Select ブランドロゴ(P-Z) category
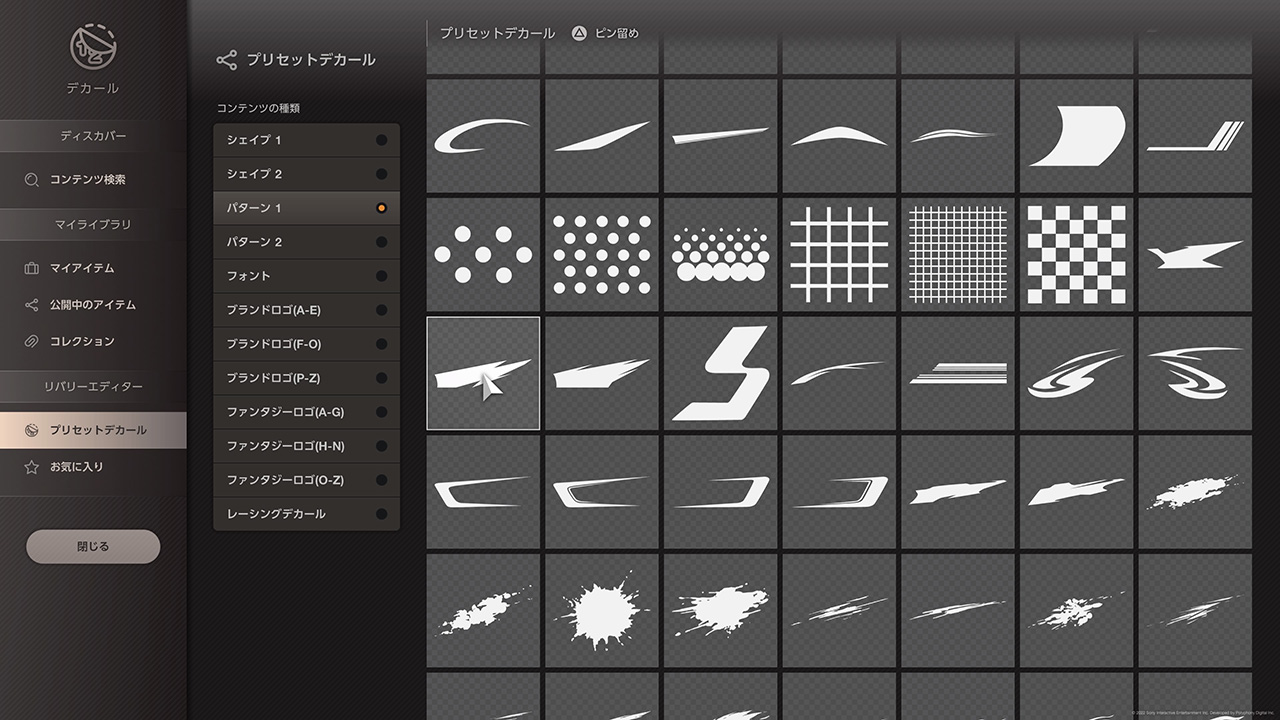Image resolution: width=1280 pixels, height=720 pixels. [x=306, y=378]
